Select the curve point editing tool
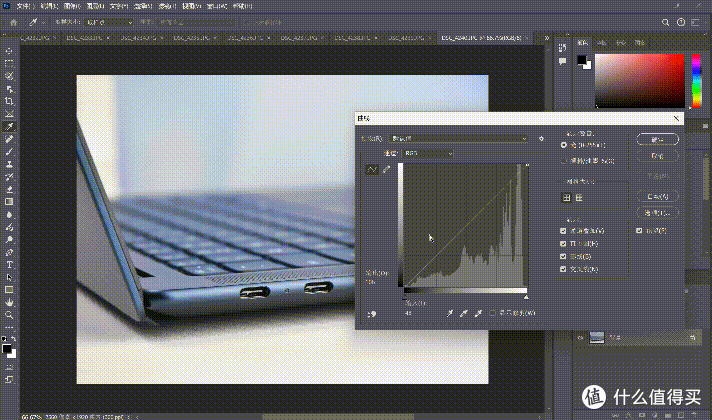712x420 pixels. click(372, 169)
